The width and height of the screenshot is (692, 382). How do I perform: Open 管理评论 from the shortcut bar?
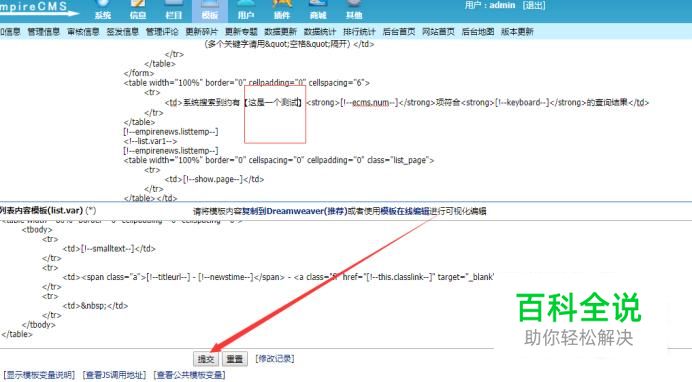(x=162, y=32)
